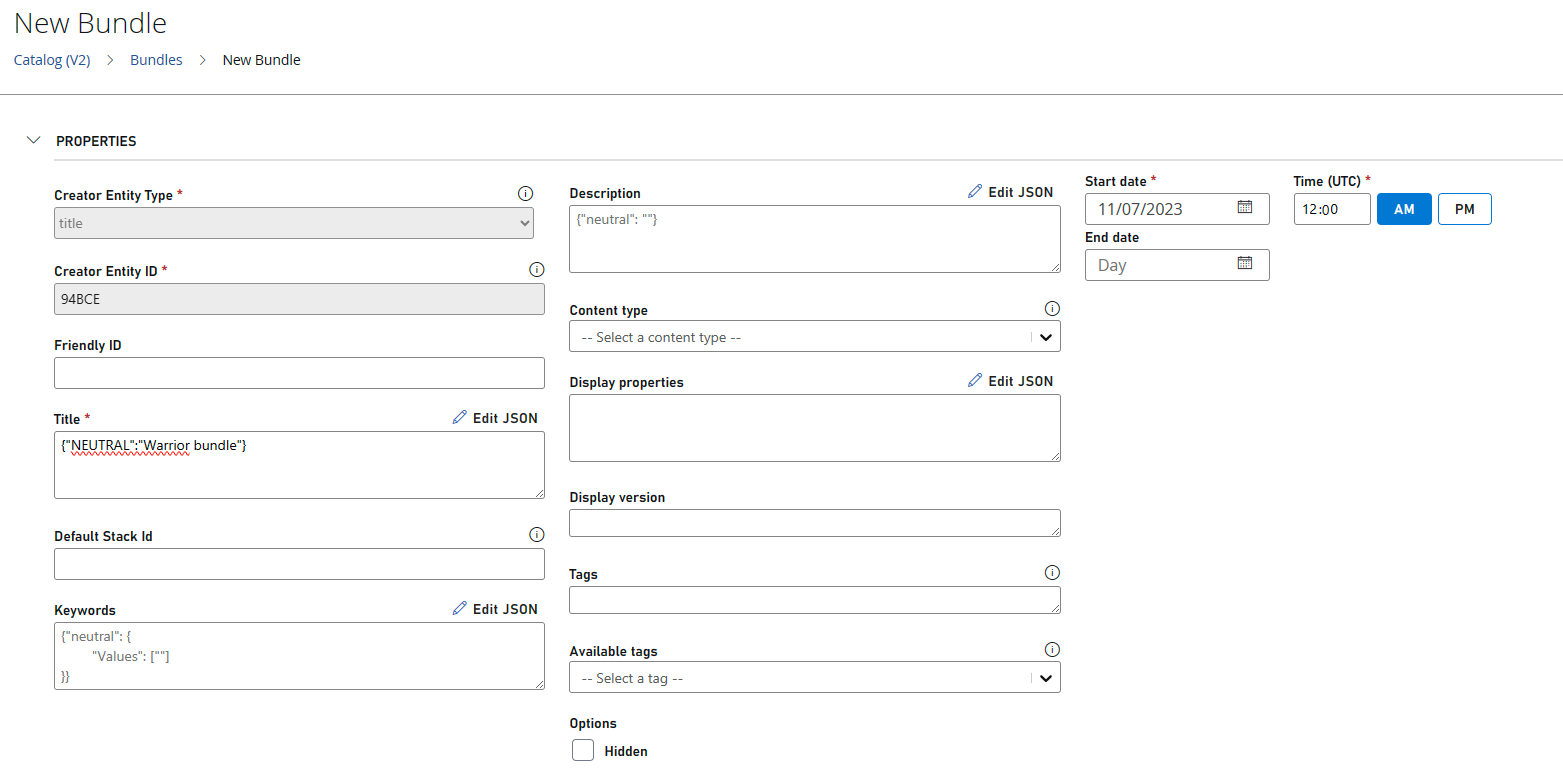This screenshot has height=781, width=1563.
Task: Click the Creator Entity Type info icon
Action: 525,194
